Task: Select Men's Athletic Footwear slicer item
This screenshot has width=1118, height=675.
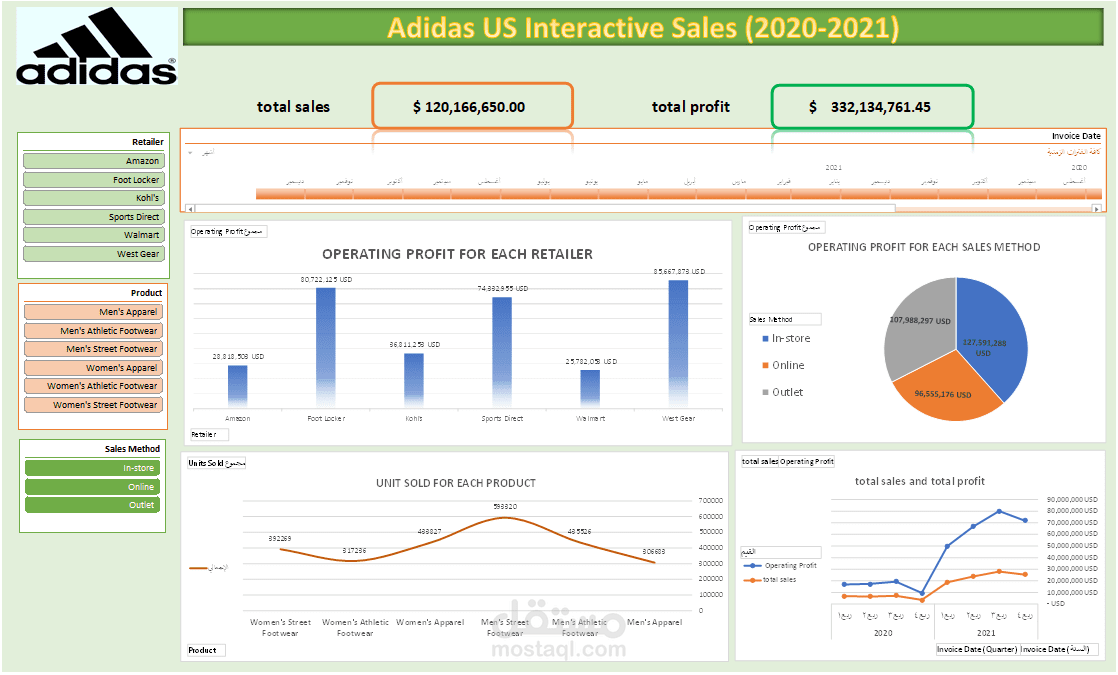Action: 93,331
